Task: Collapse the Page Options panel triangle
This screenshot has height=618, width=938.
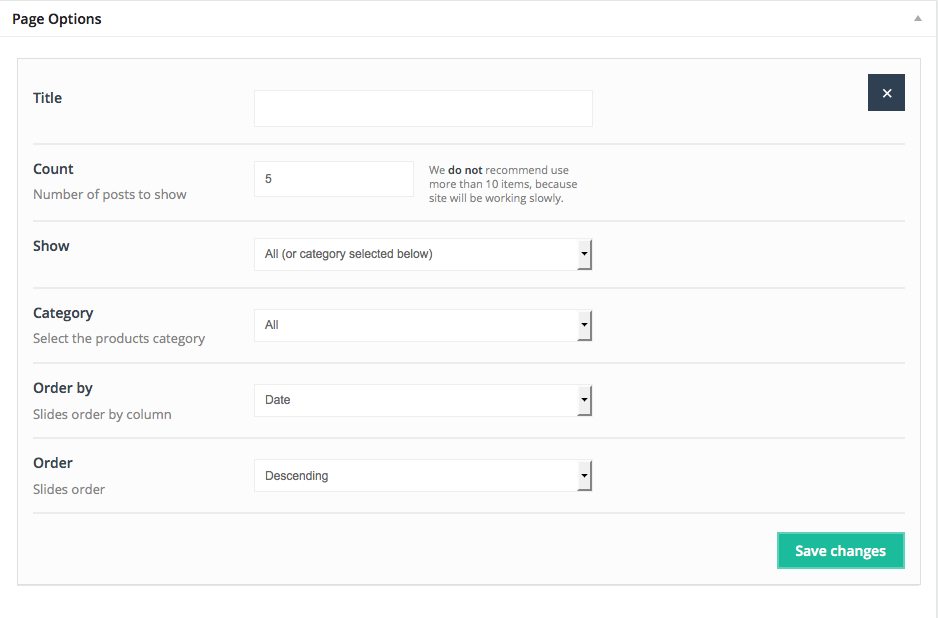Action: pos(917,19)
